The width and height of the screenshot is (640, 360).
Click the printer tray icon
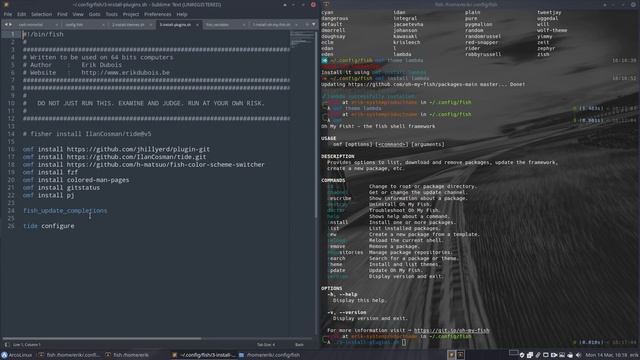[x=570, y=355]
